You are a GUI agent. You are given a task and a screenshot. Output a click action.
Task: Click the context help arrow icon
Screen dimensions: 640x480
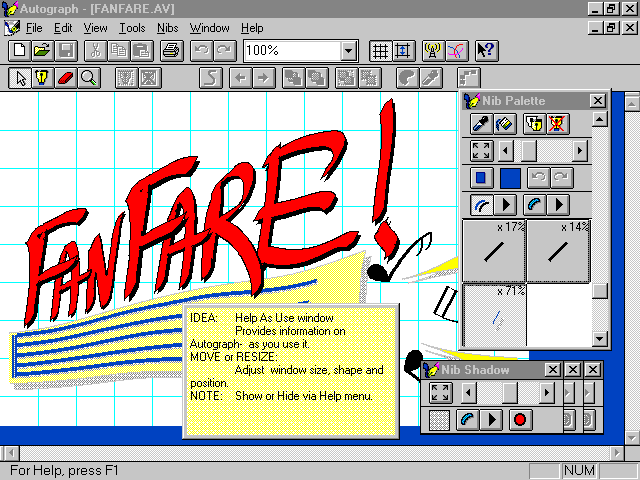tap(486, 50)
